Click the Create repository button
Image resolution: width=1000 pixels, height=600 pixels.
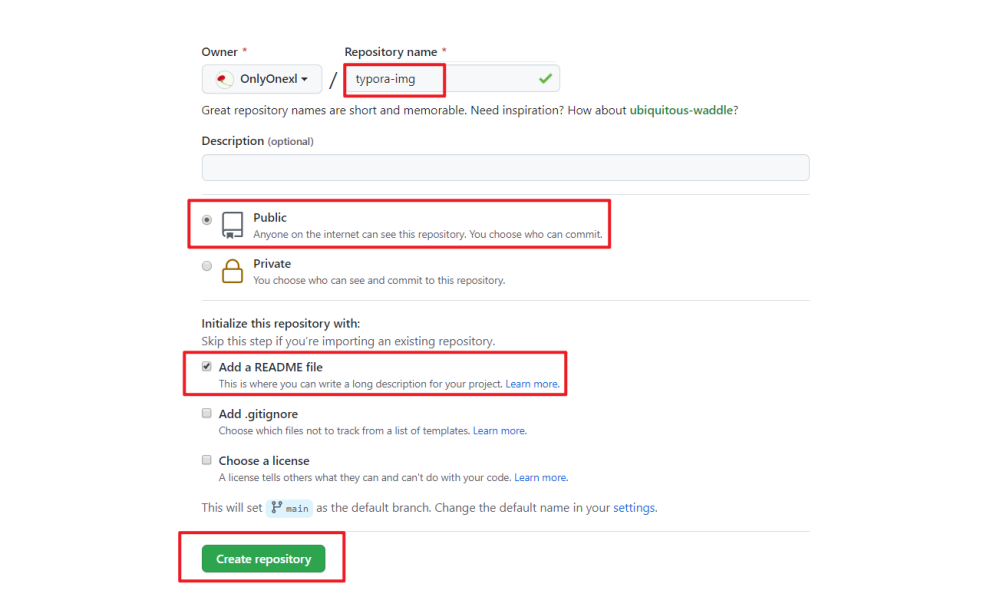tap(263, 559)
